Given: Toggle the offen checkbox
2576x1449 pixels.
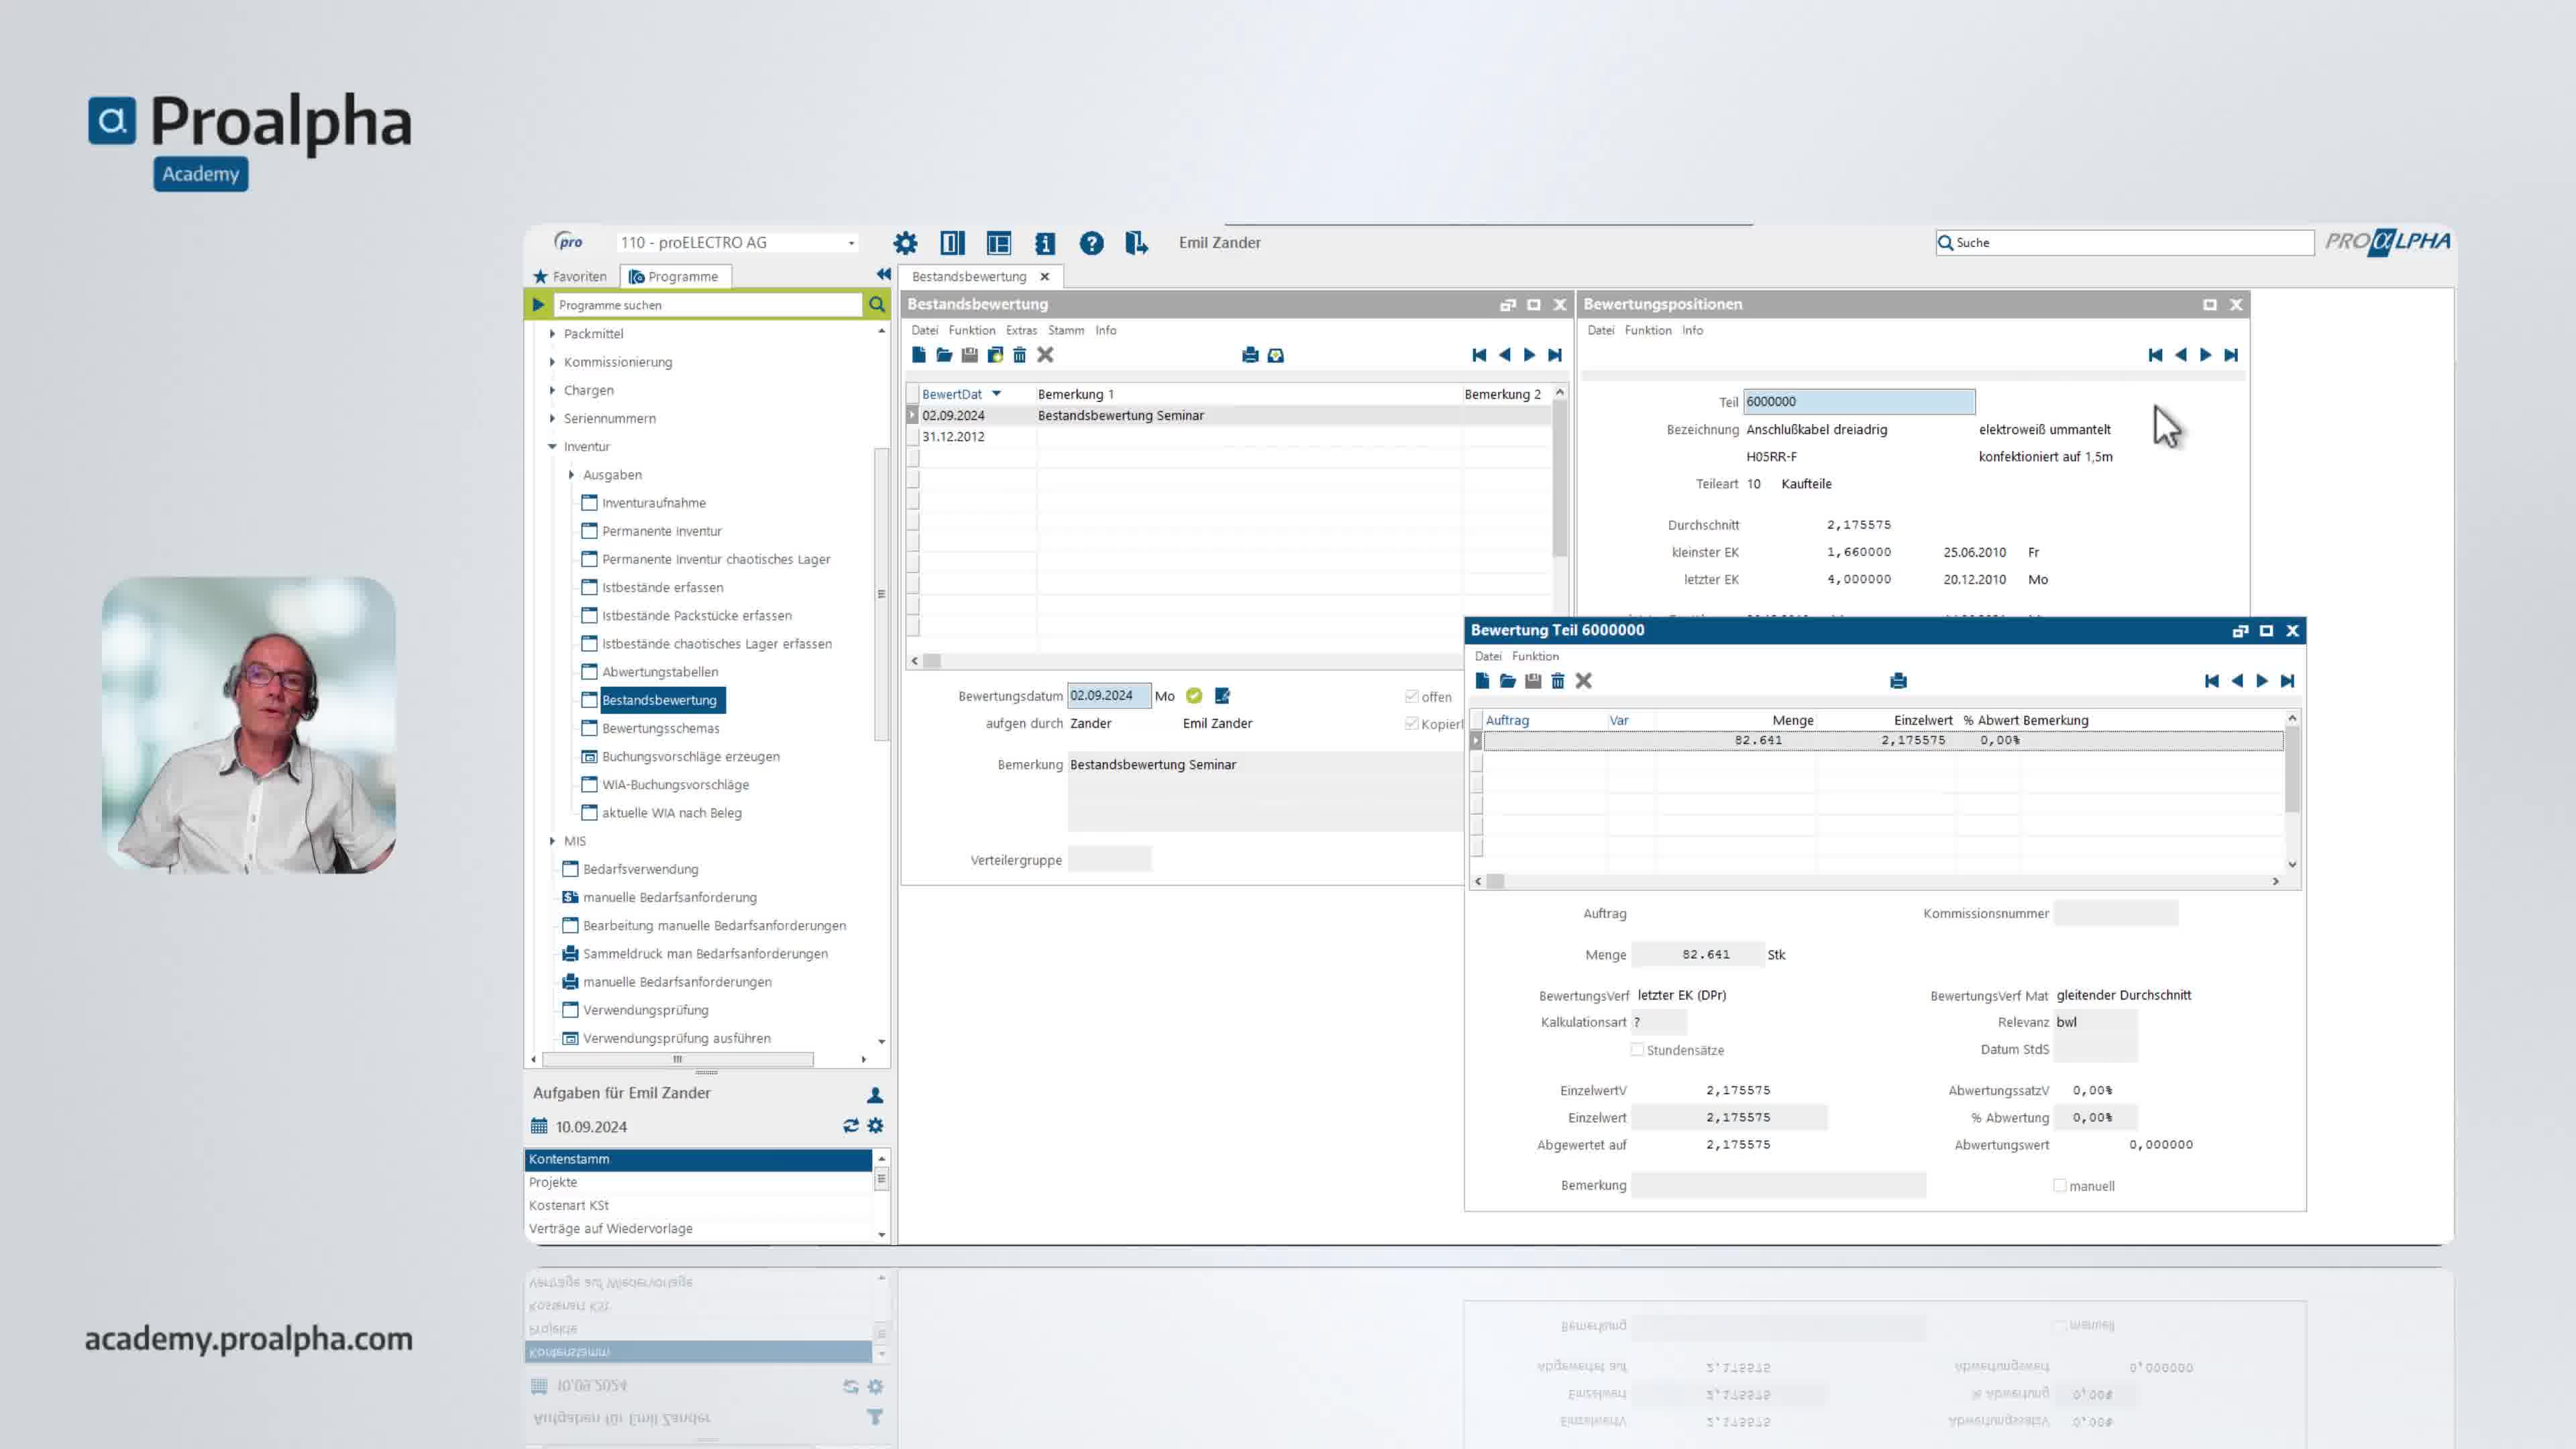Looking at the screenshot, I should [x=1412, y=697].
